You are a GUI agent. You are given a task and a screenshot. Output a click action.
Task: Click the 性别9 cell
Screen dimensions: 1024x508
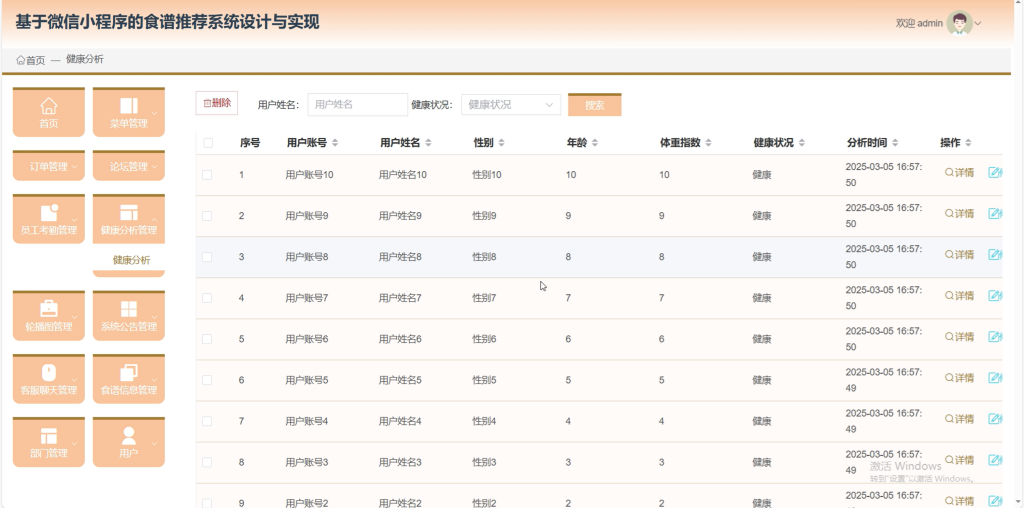pos(485,216)
